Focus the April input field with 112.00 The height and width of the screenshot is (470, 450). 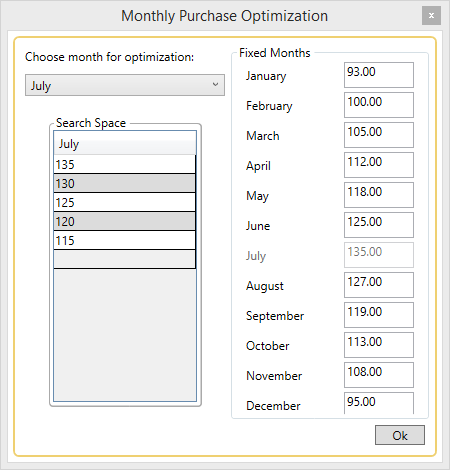click(379, 165)
